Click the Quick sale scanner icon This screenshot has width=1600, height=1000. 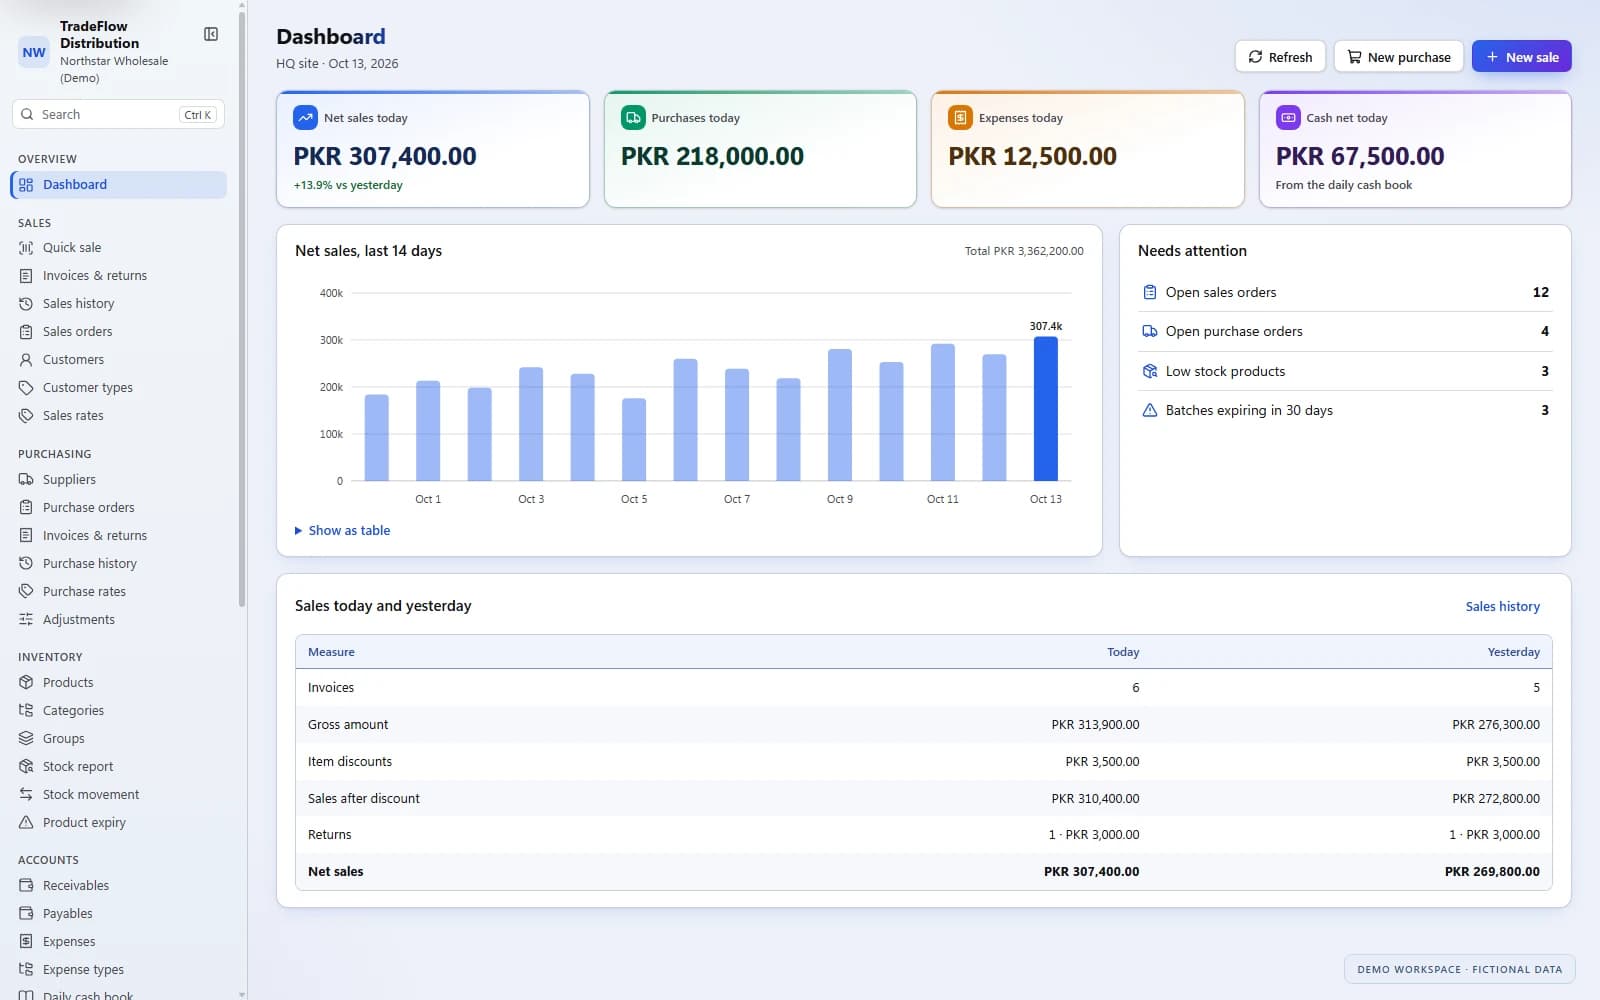26,248
